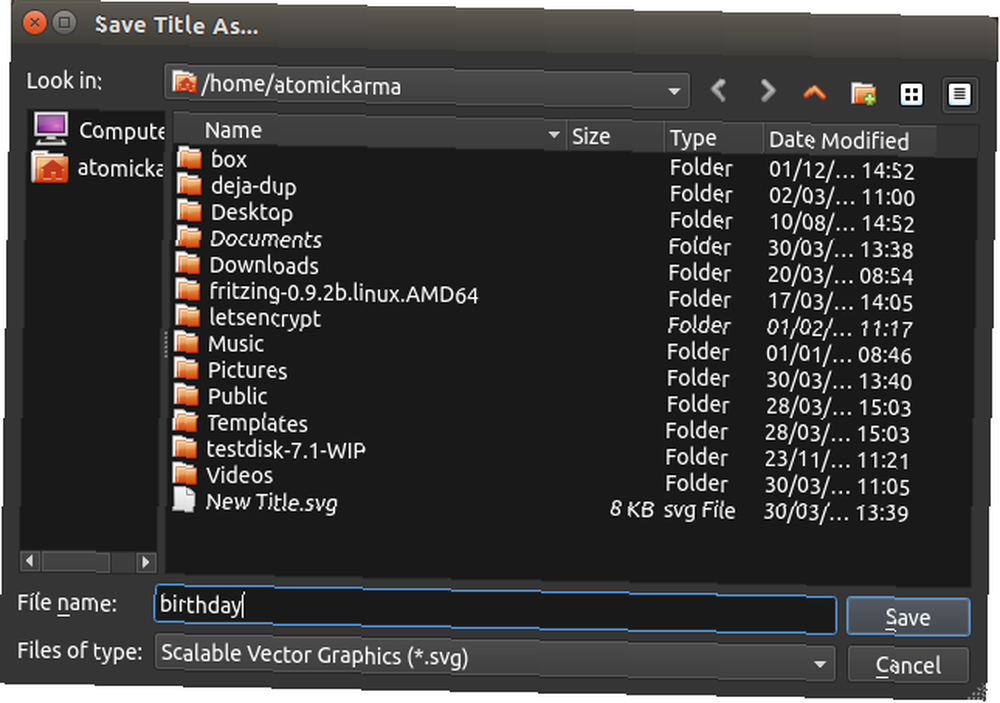Click the '23/11/… 11:21' date cell
Image resolution: width=1000 pixels, height=703 pixels.
(x=837, y=459)
